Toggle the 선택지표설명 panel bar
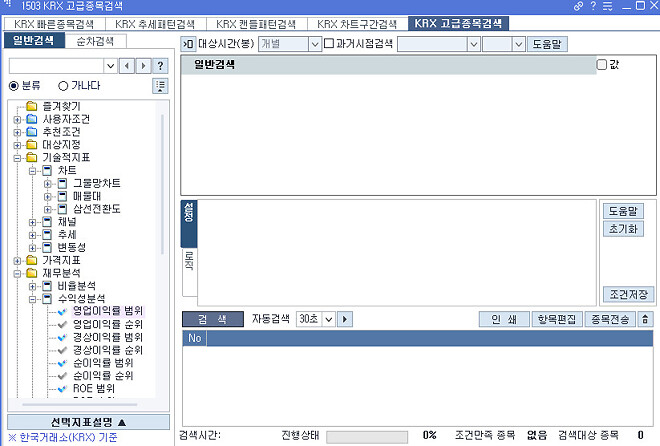This screenshot has width=660, height=446. (x=88, y=422)
